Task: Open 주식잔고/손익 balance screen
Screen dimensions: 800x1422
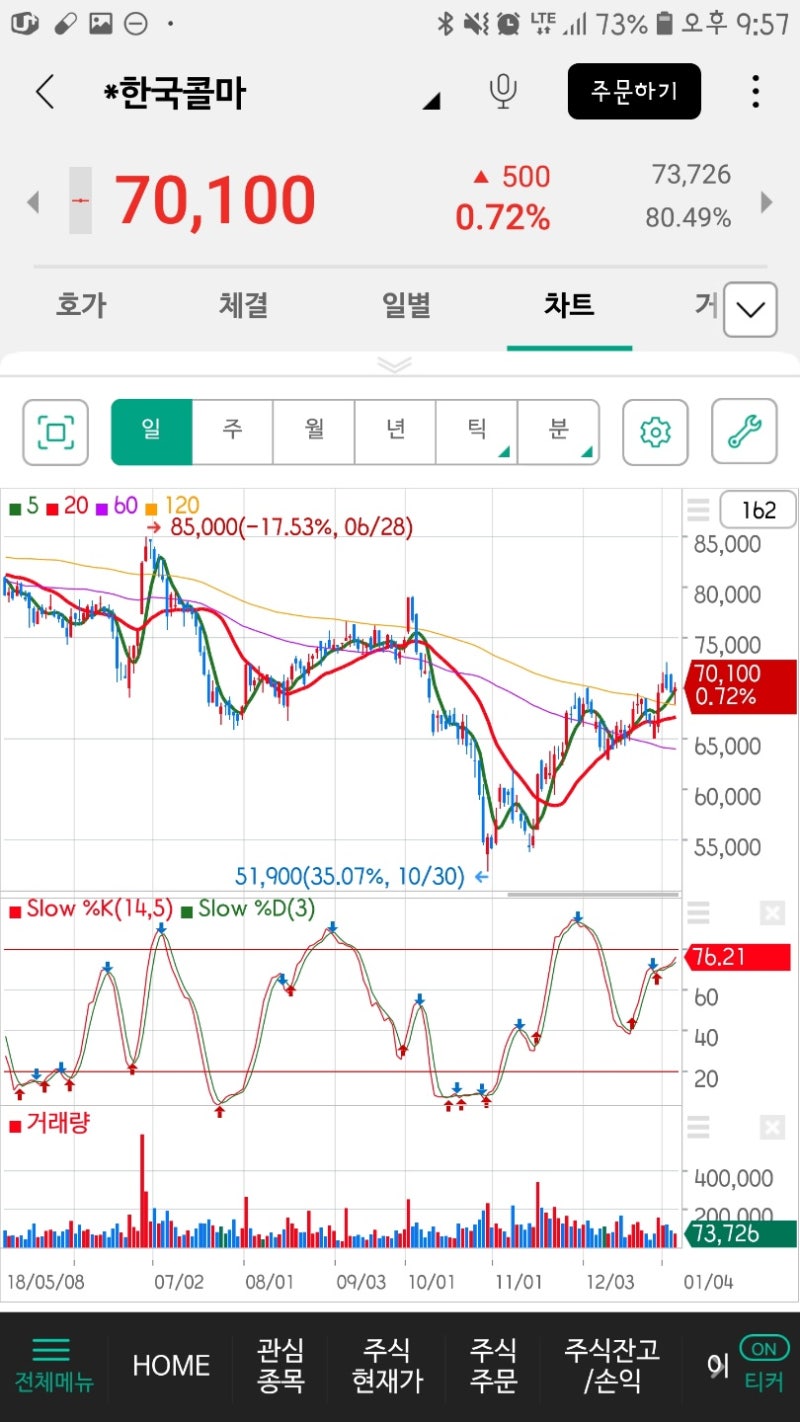Action: click(x=612, y=1366)
